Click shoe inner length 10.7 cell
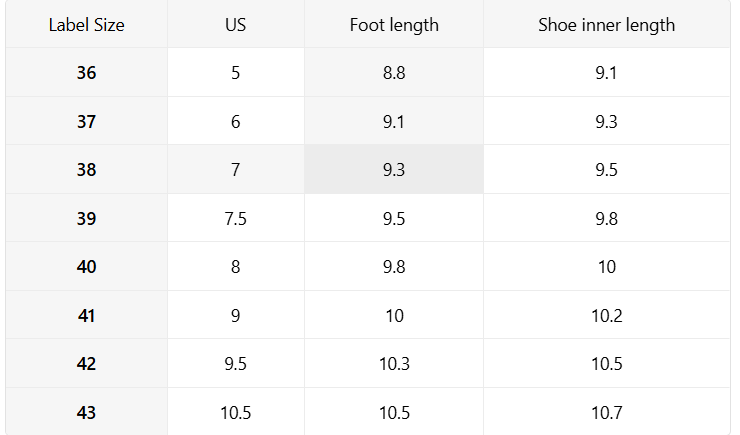The height and width of the screenshot is (435, 740). point(606,413)
